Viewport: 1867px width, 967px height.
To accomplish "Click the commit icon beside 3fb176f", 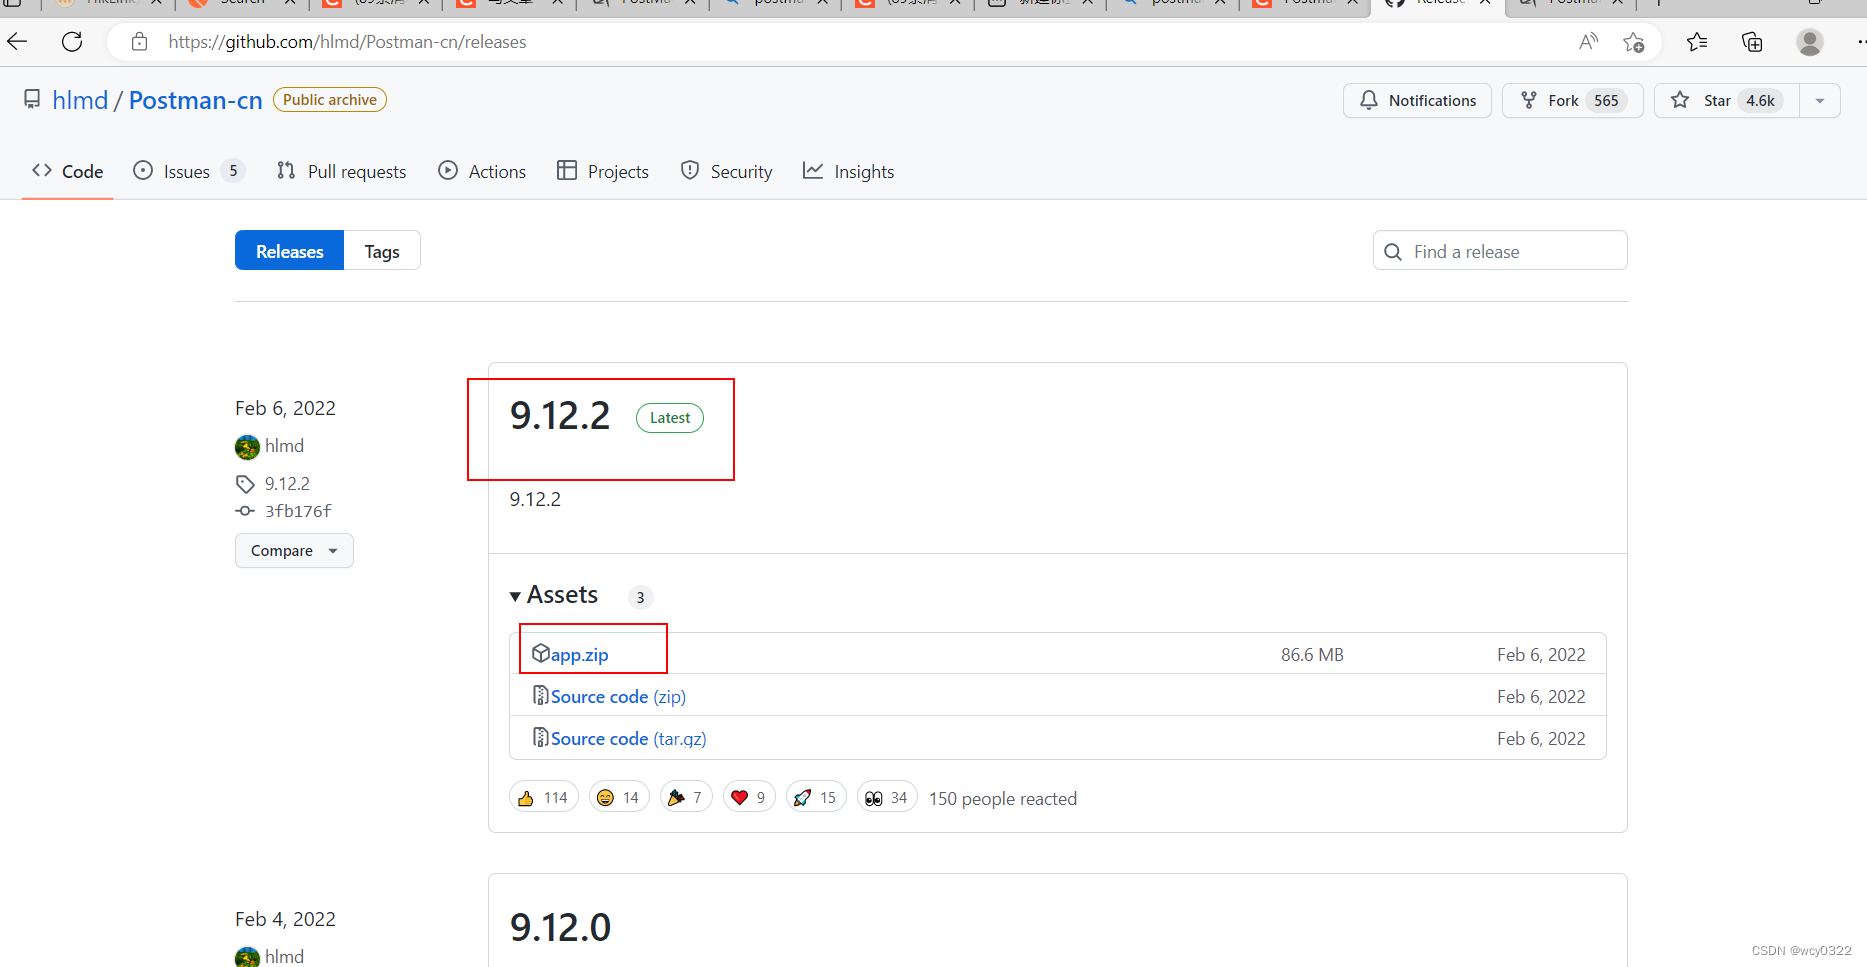I will click(245, 511).
